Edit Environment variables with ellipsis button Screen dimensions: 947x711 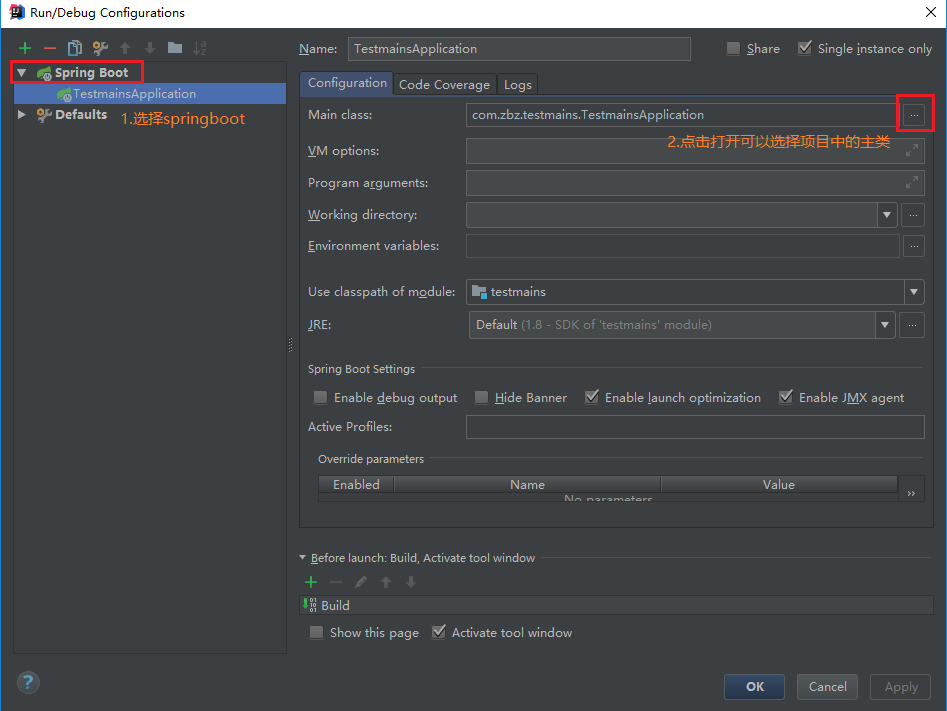point(914,246)
